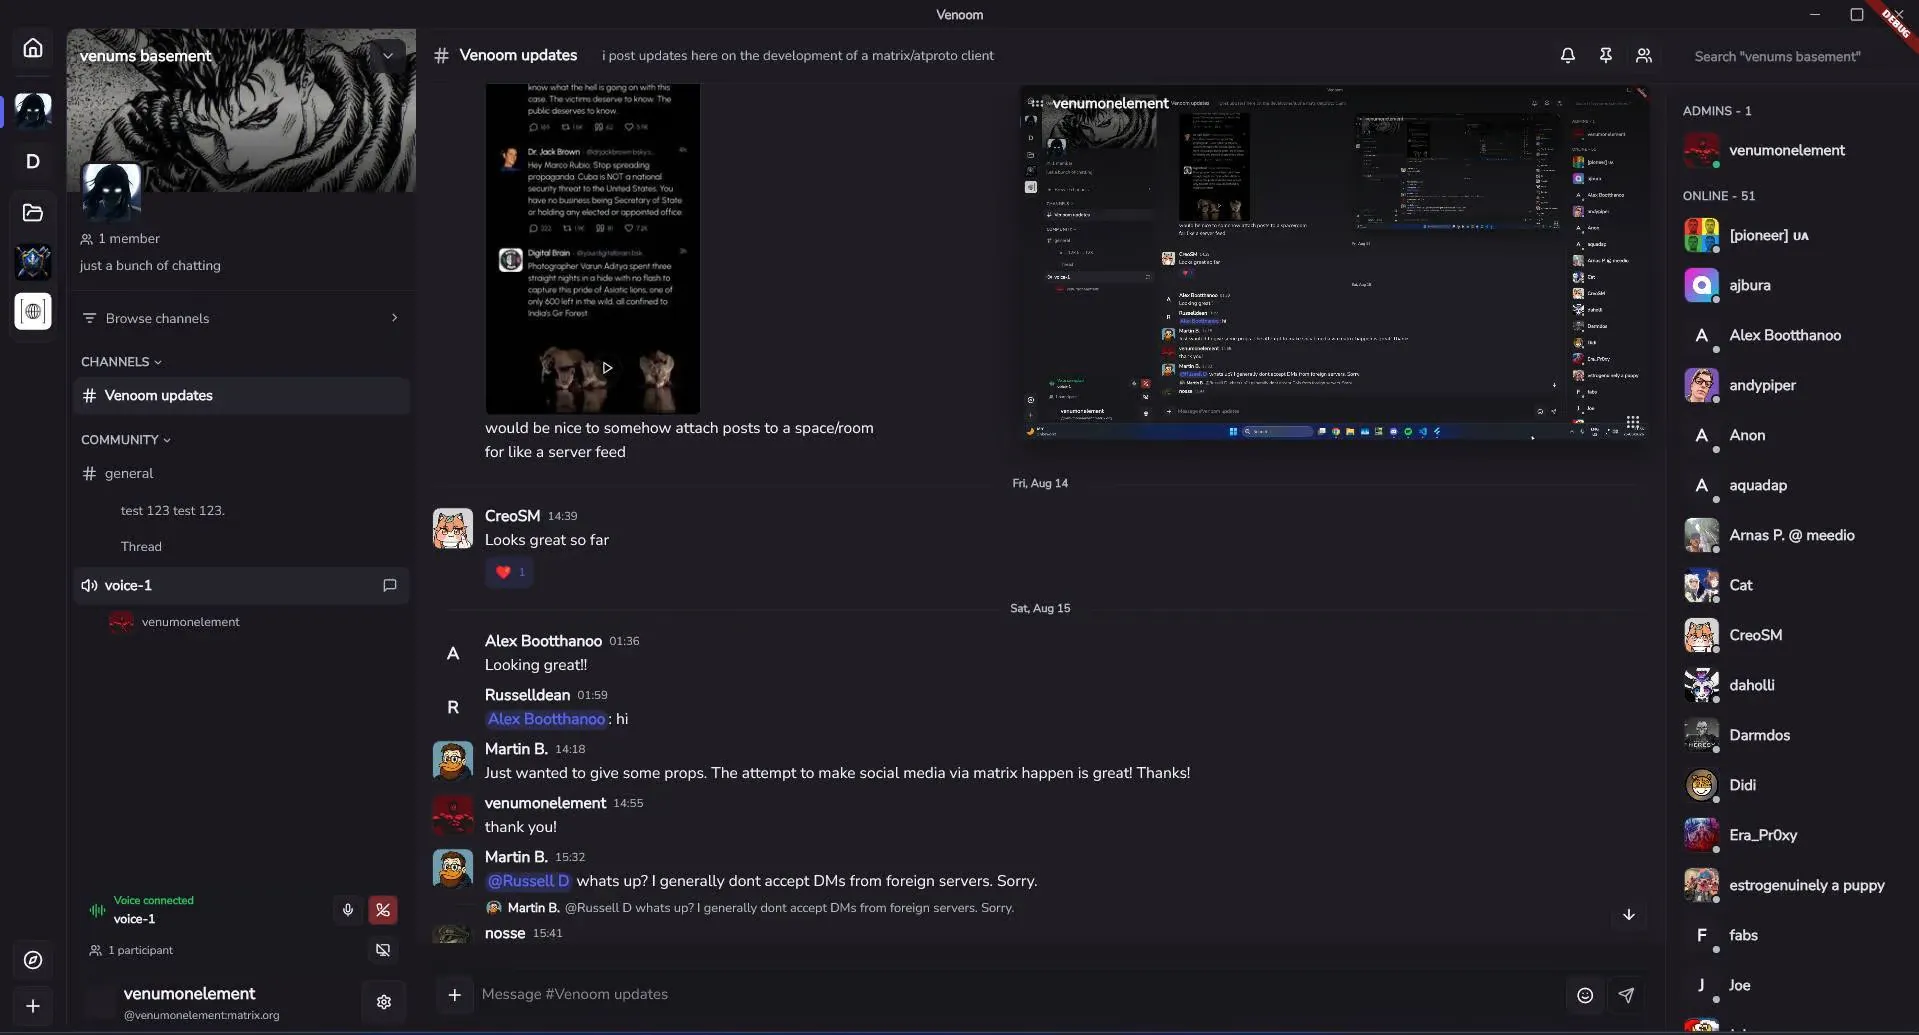Toggle screen share off icon in the voice panel
The image size is (1919, 1035).
click(x=383, y=950)
